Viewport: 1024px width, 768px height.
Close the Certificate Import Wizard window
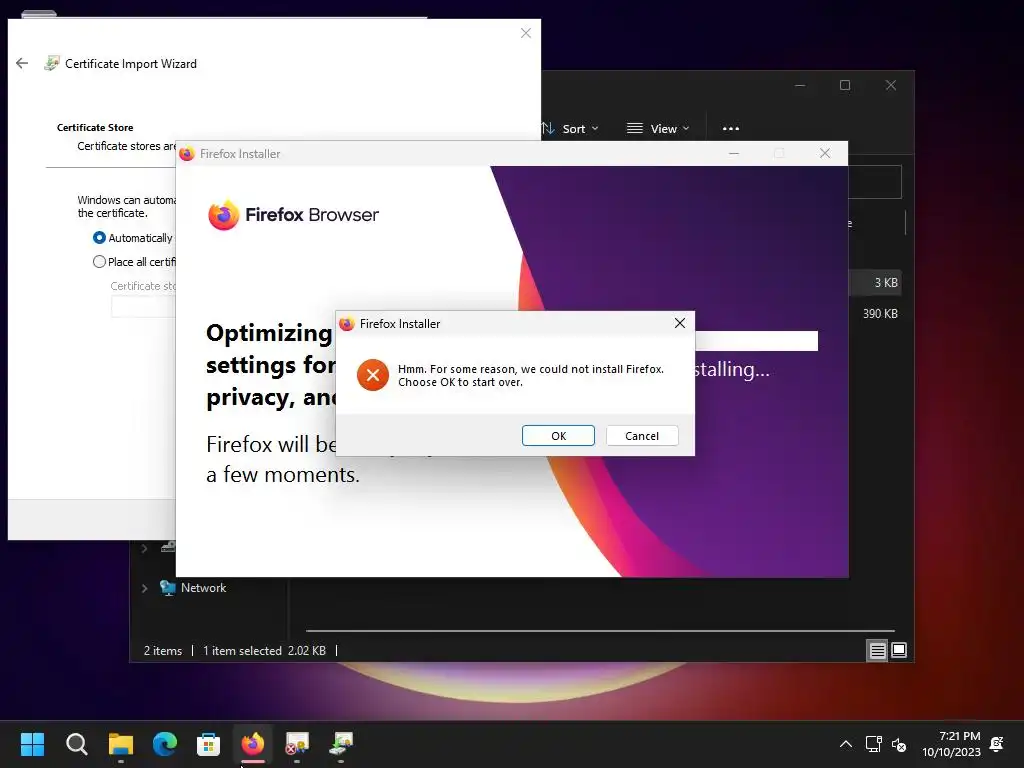pyautogui.click(x=526, y=33)
